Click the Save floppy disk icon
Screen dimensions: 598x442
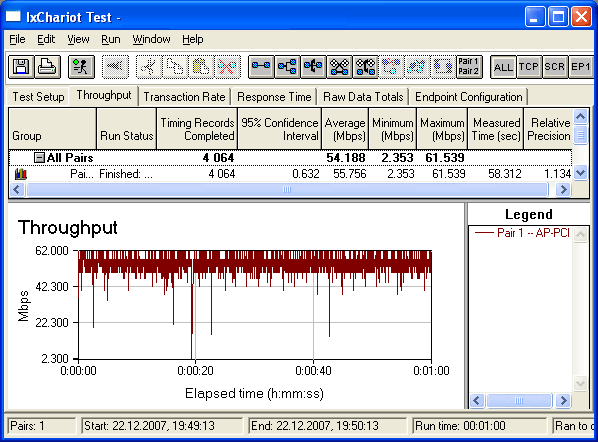pos(21,67)
